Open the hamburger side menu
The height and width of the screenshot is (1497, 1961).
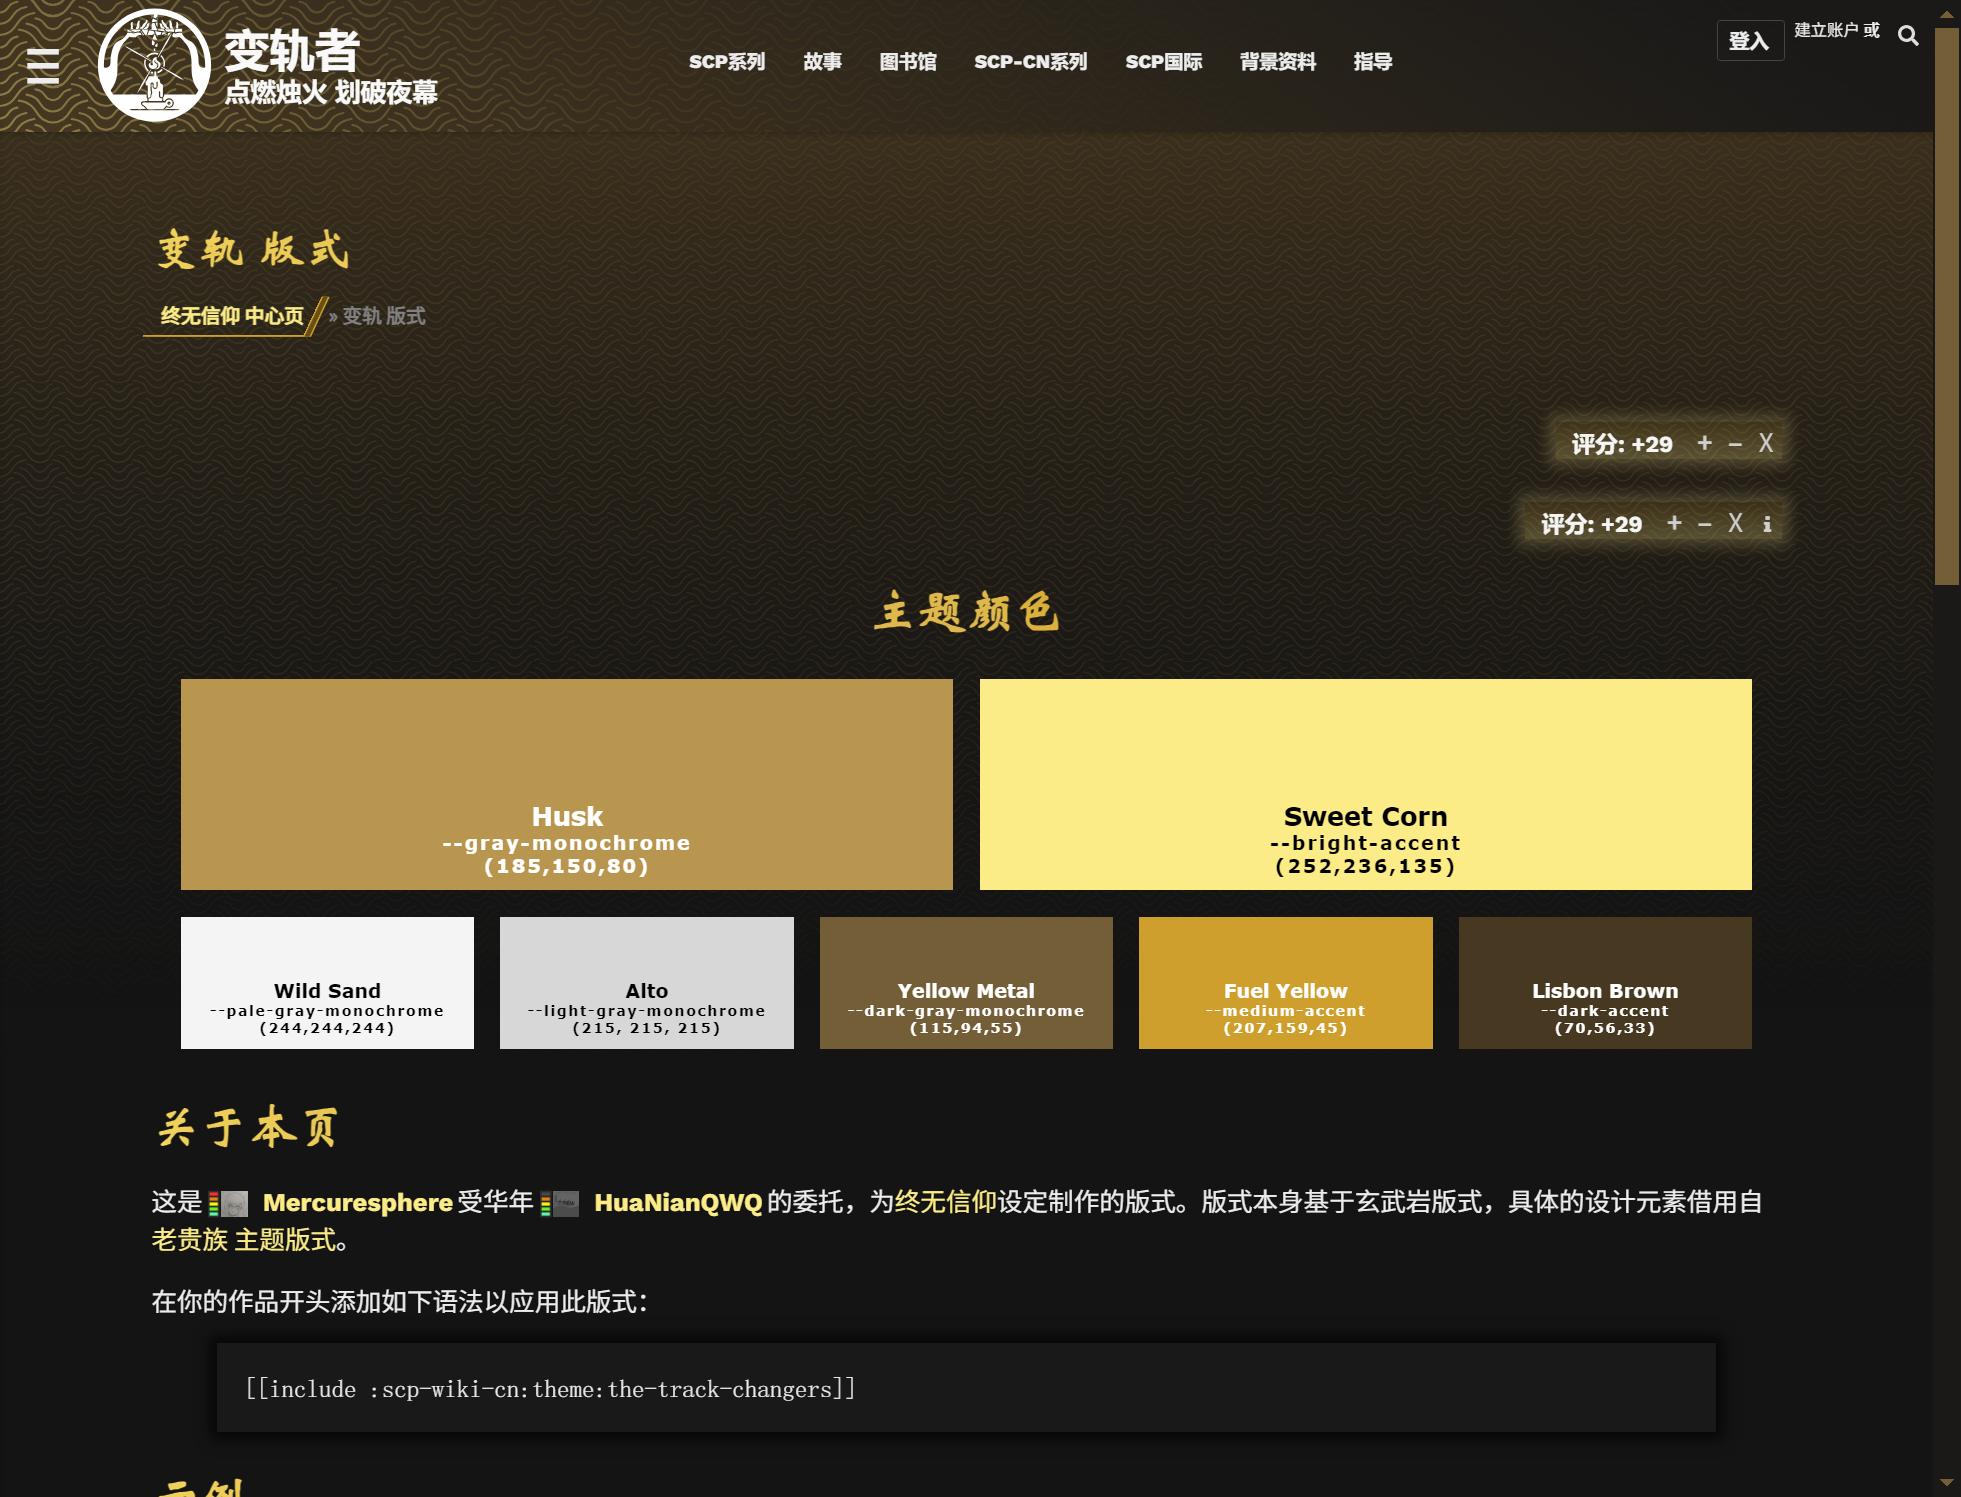[43, 66]
